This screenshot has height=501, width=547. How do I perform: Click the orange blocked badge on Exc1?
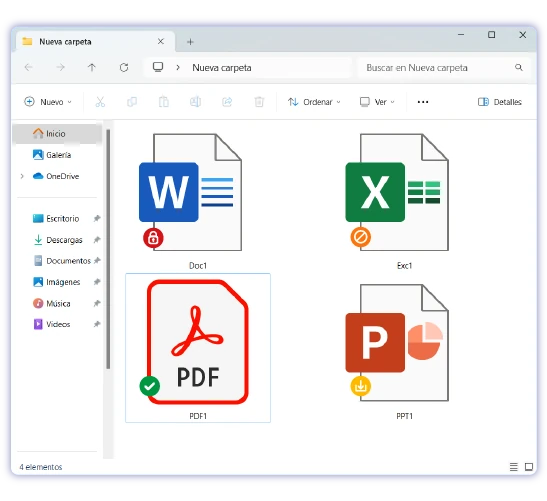[x=360, y=237]
